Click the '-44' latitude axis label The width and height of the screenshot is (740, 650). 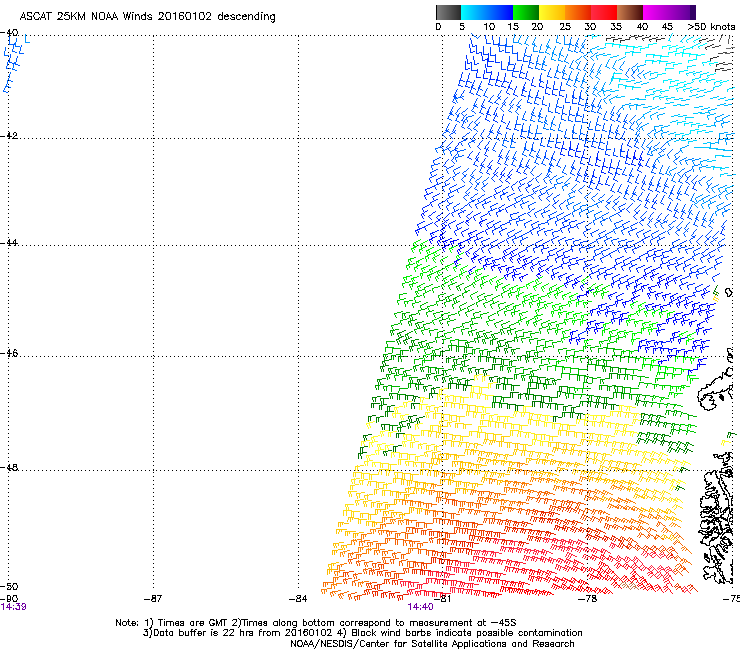tap(9, 243)
